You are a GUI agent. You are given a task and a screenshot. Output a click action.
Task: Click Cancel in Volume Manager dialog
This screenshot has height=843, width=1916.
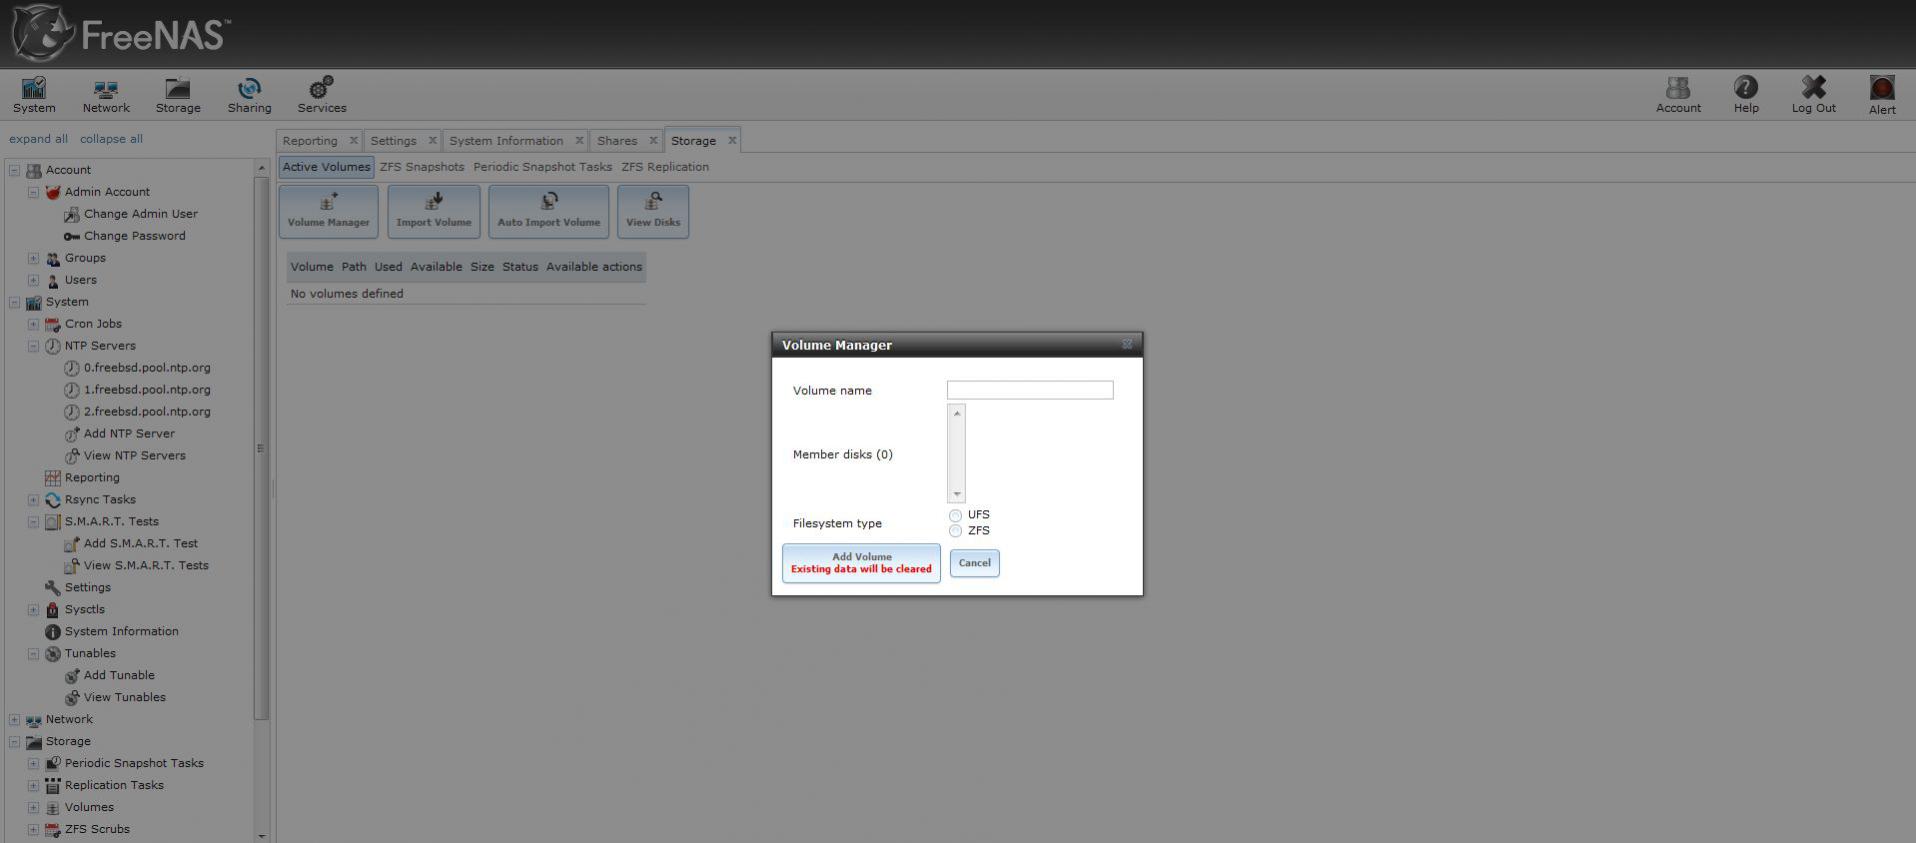(974, 563)
